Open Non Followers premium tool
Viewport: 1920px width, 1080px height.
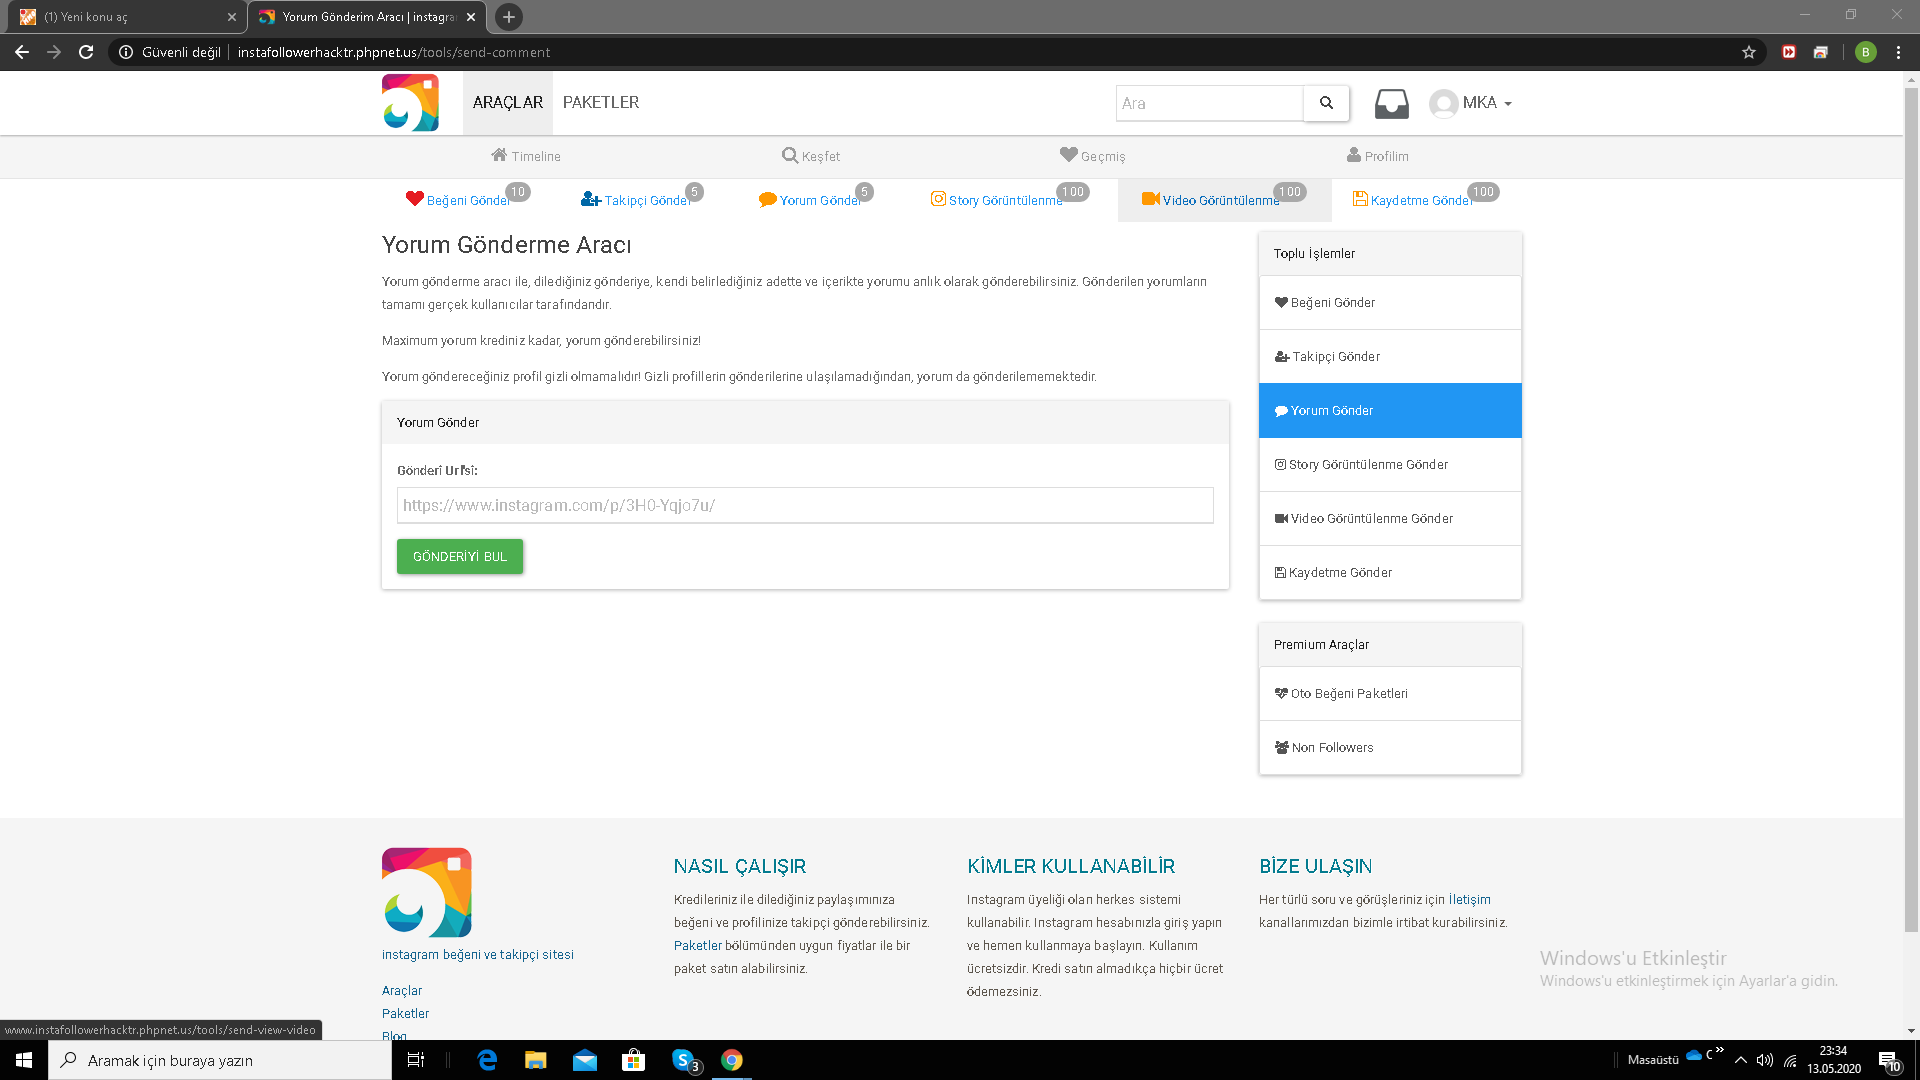point(1390,748)
